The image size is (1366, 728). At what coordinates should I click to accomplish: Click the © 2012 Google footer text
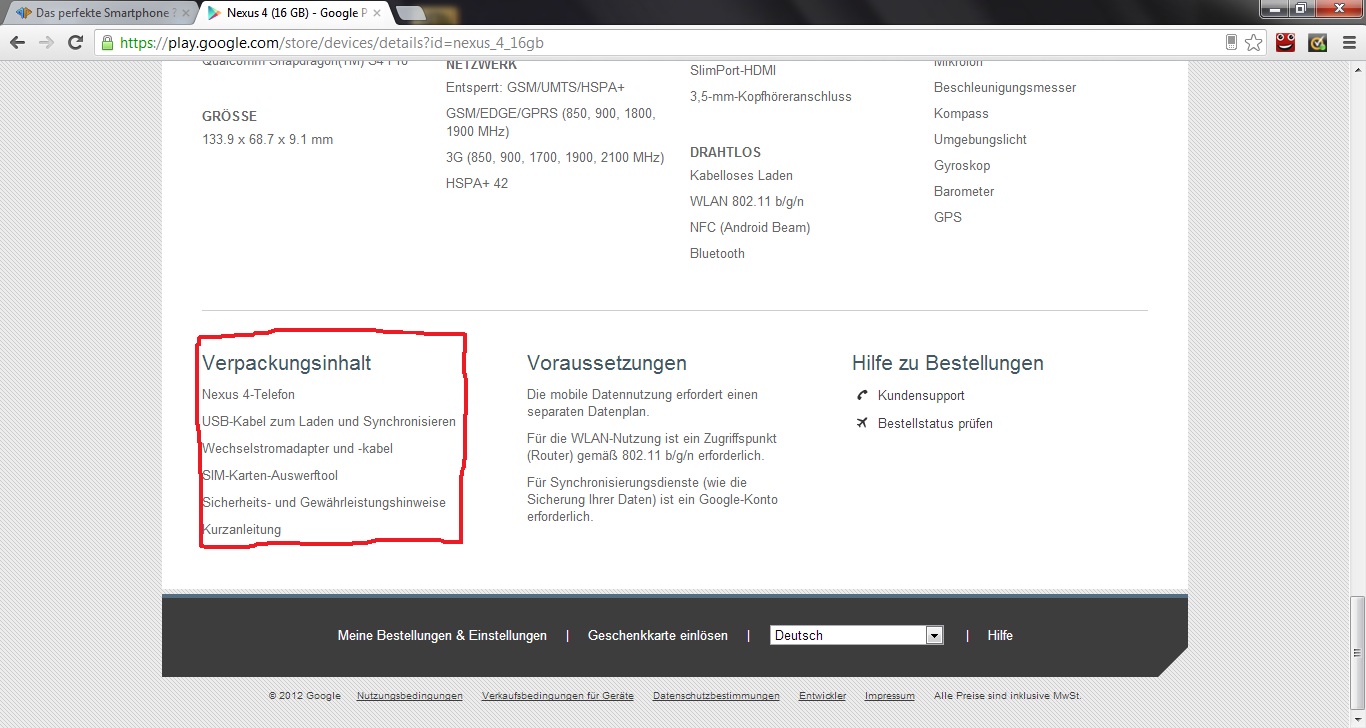pos(305,696)
